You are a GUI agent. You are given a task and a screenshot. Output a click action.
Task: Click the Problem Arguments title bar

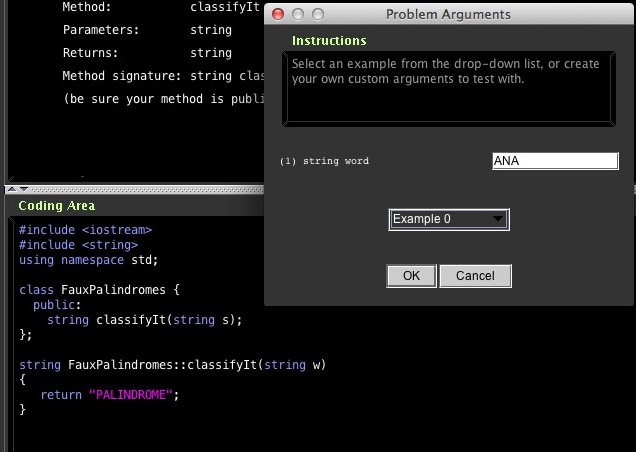point(448,14)
